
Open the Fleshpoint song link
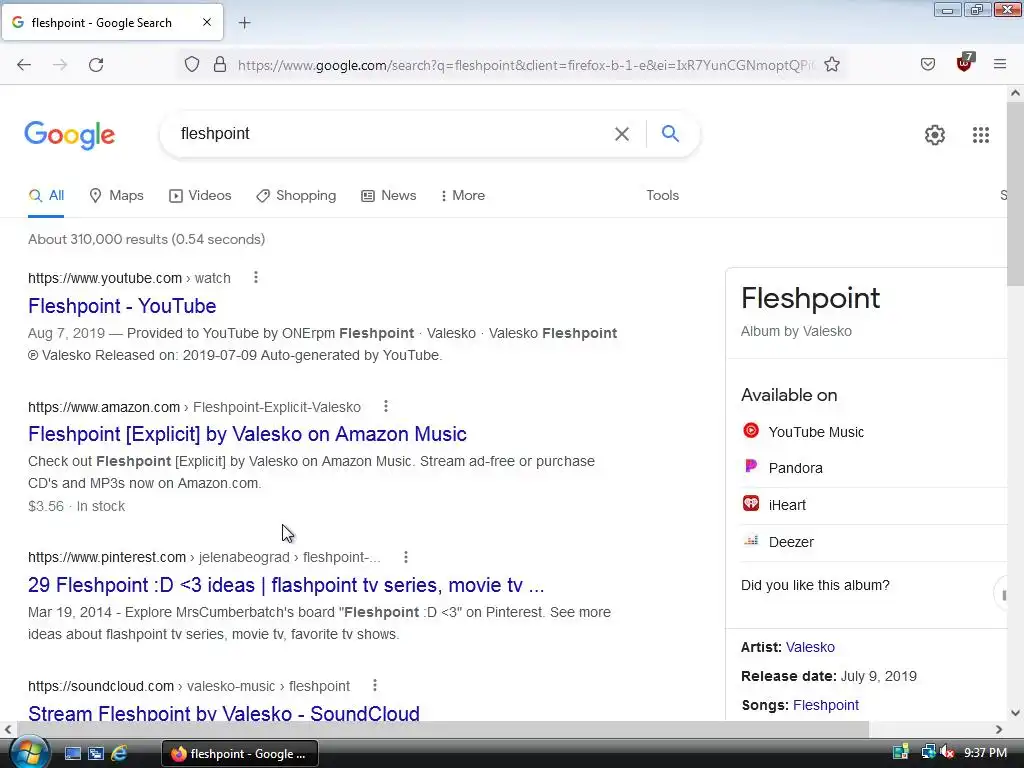(x=825, y=705)
